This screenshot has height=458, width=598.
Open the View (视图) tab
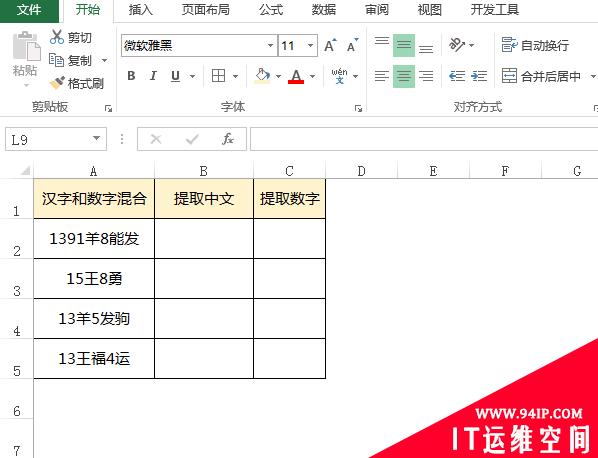point(430,10)
